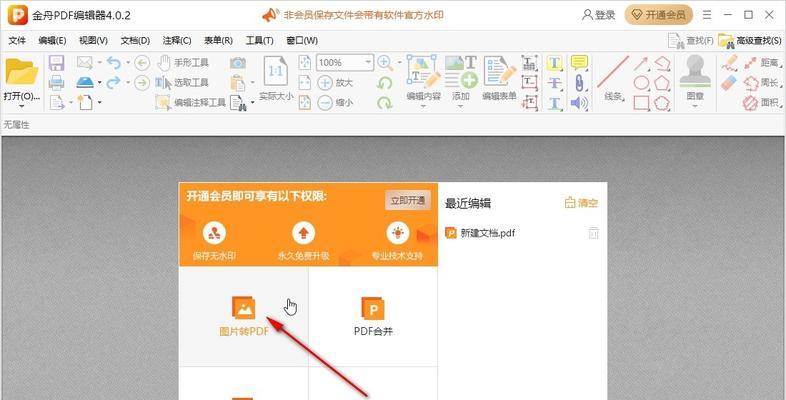786x400 pixels.
Task: Select the Distance (距离) measure tool
Action: coord(763,63)
